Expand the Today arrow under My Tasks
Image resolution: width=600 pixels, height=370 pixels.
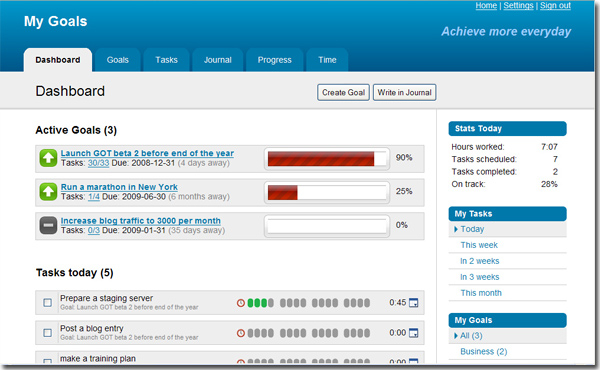[x=456, y=229]
